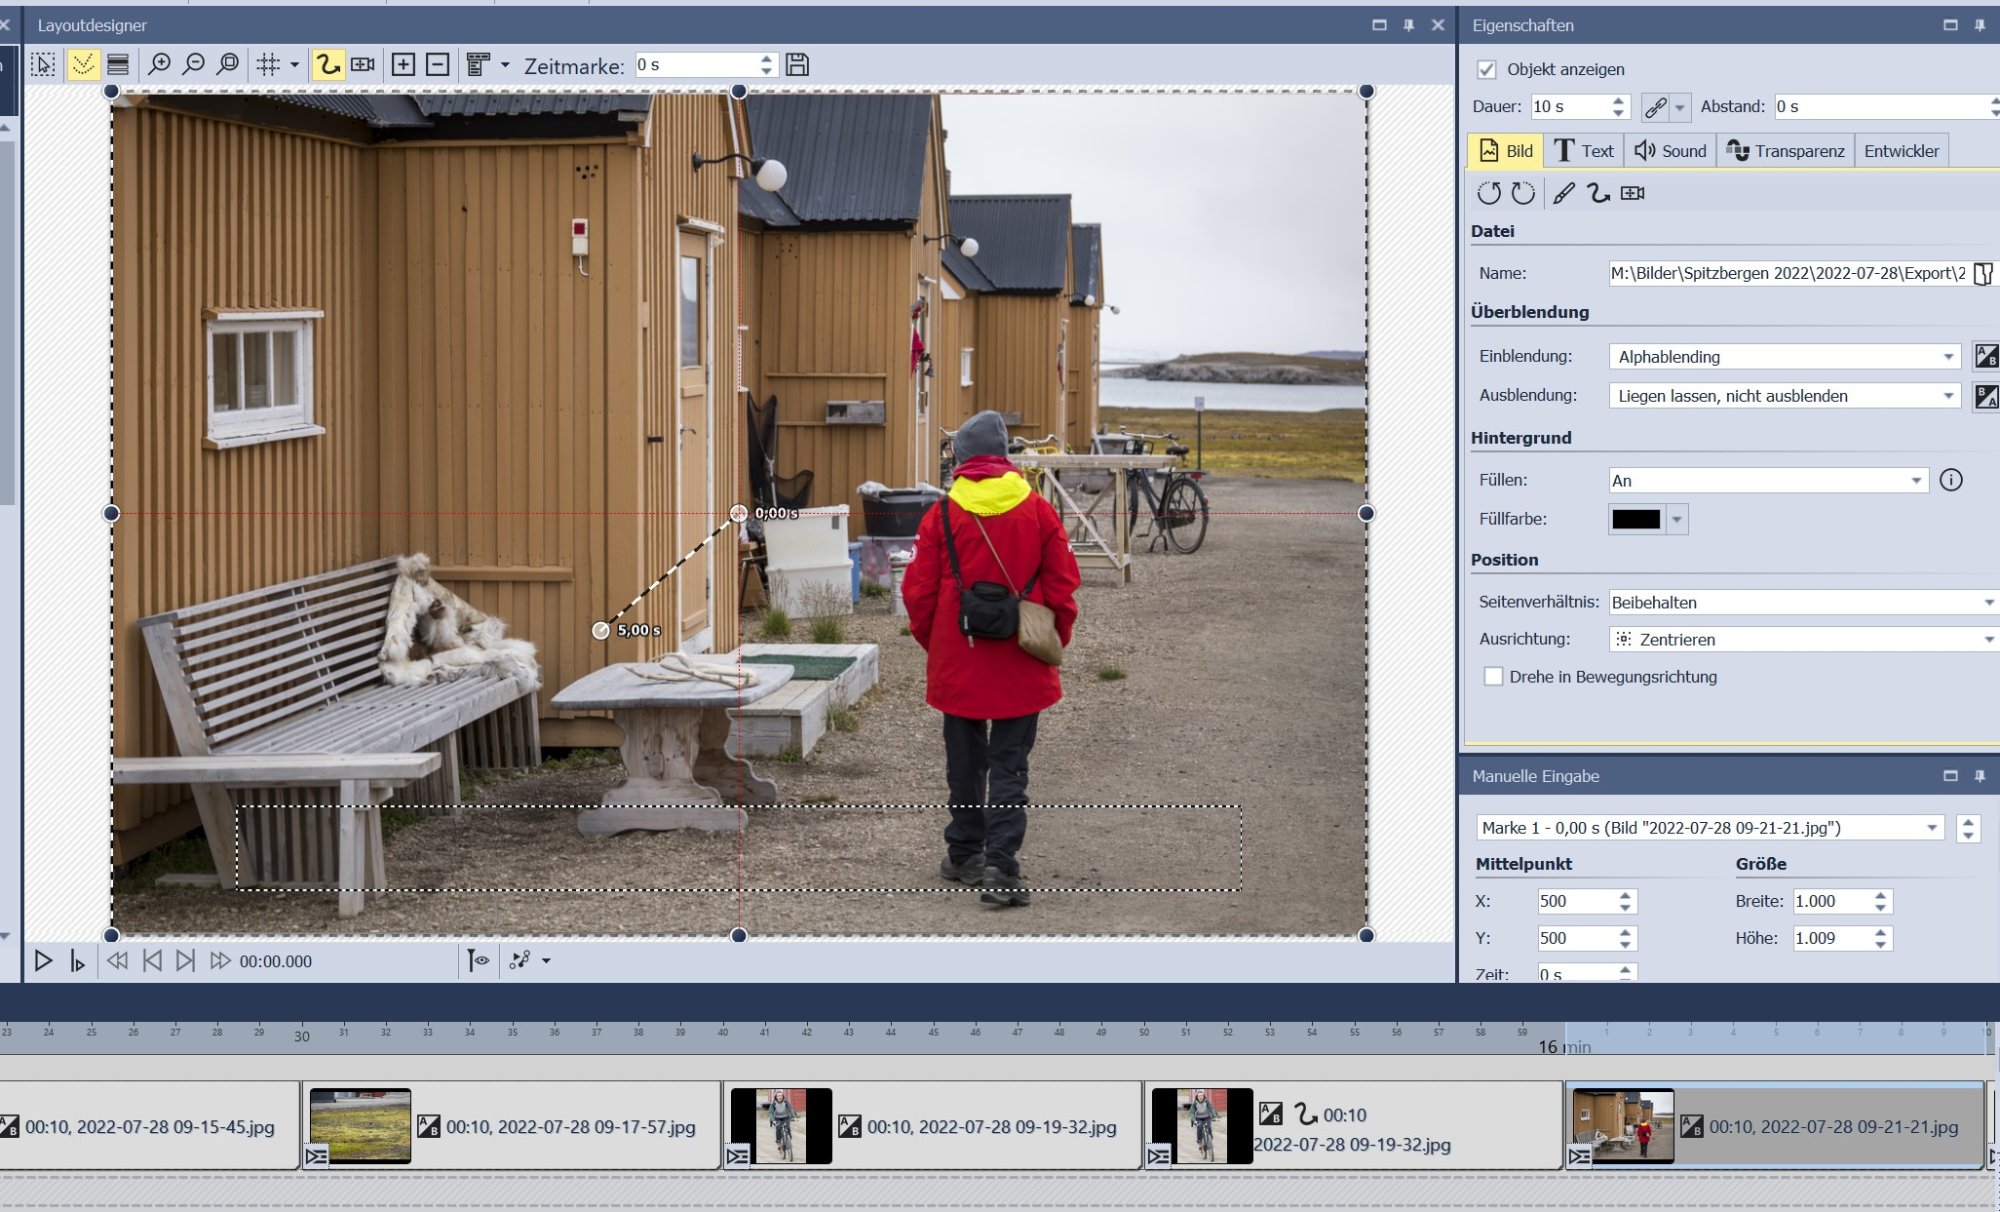2000x1212 pixels.
Task: Rotate image left in Eigenschaften panel
Action: [x=1488, y=193]
